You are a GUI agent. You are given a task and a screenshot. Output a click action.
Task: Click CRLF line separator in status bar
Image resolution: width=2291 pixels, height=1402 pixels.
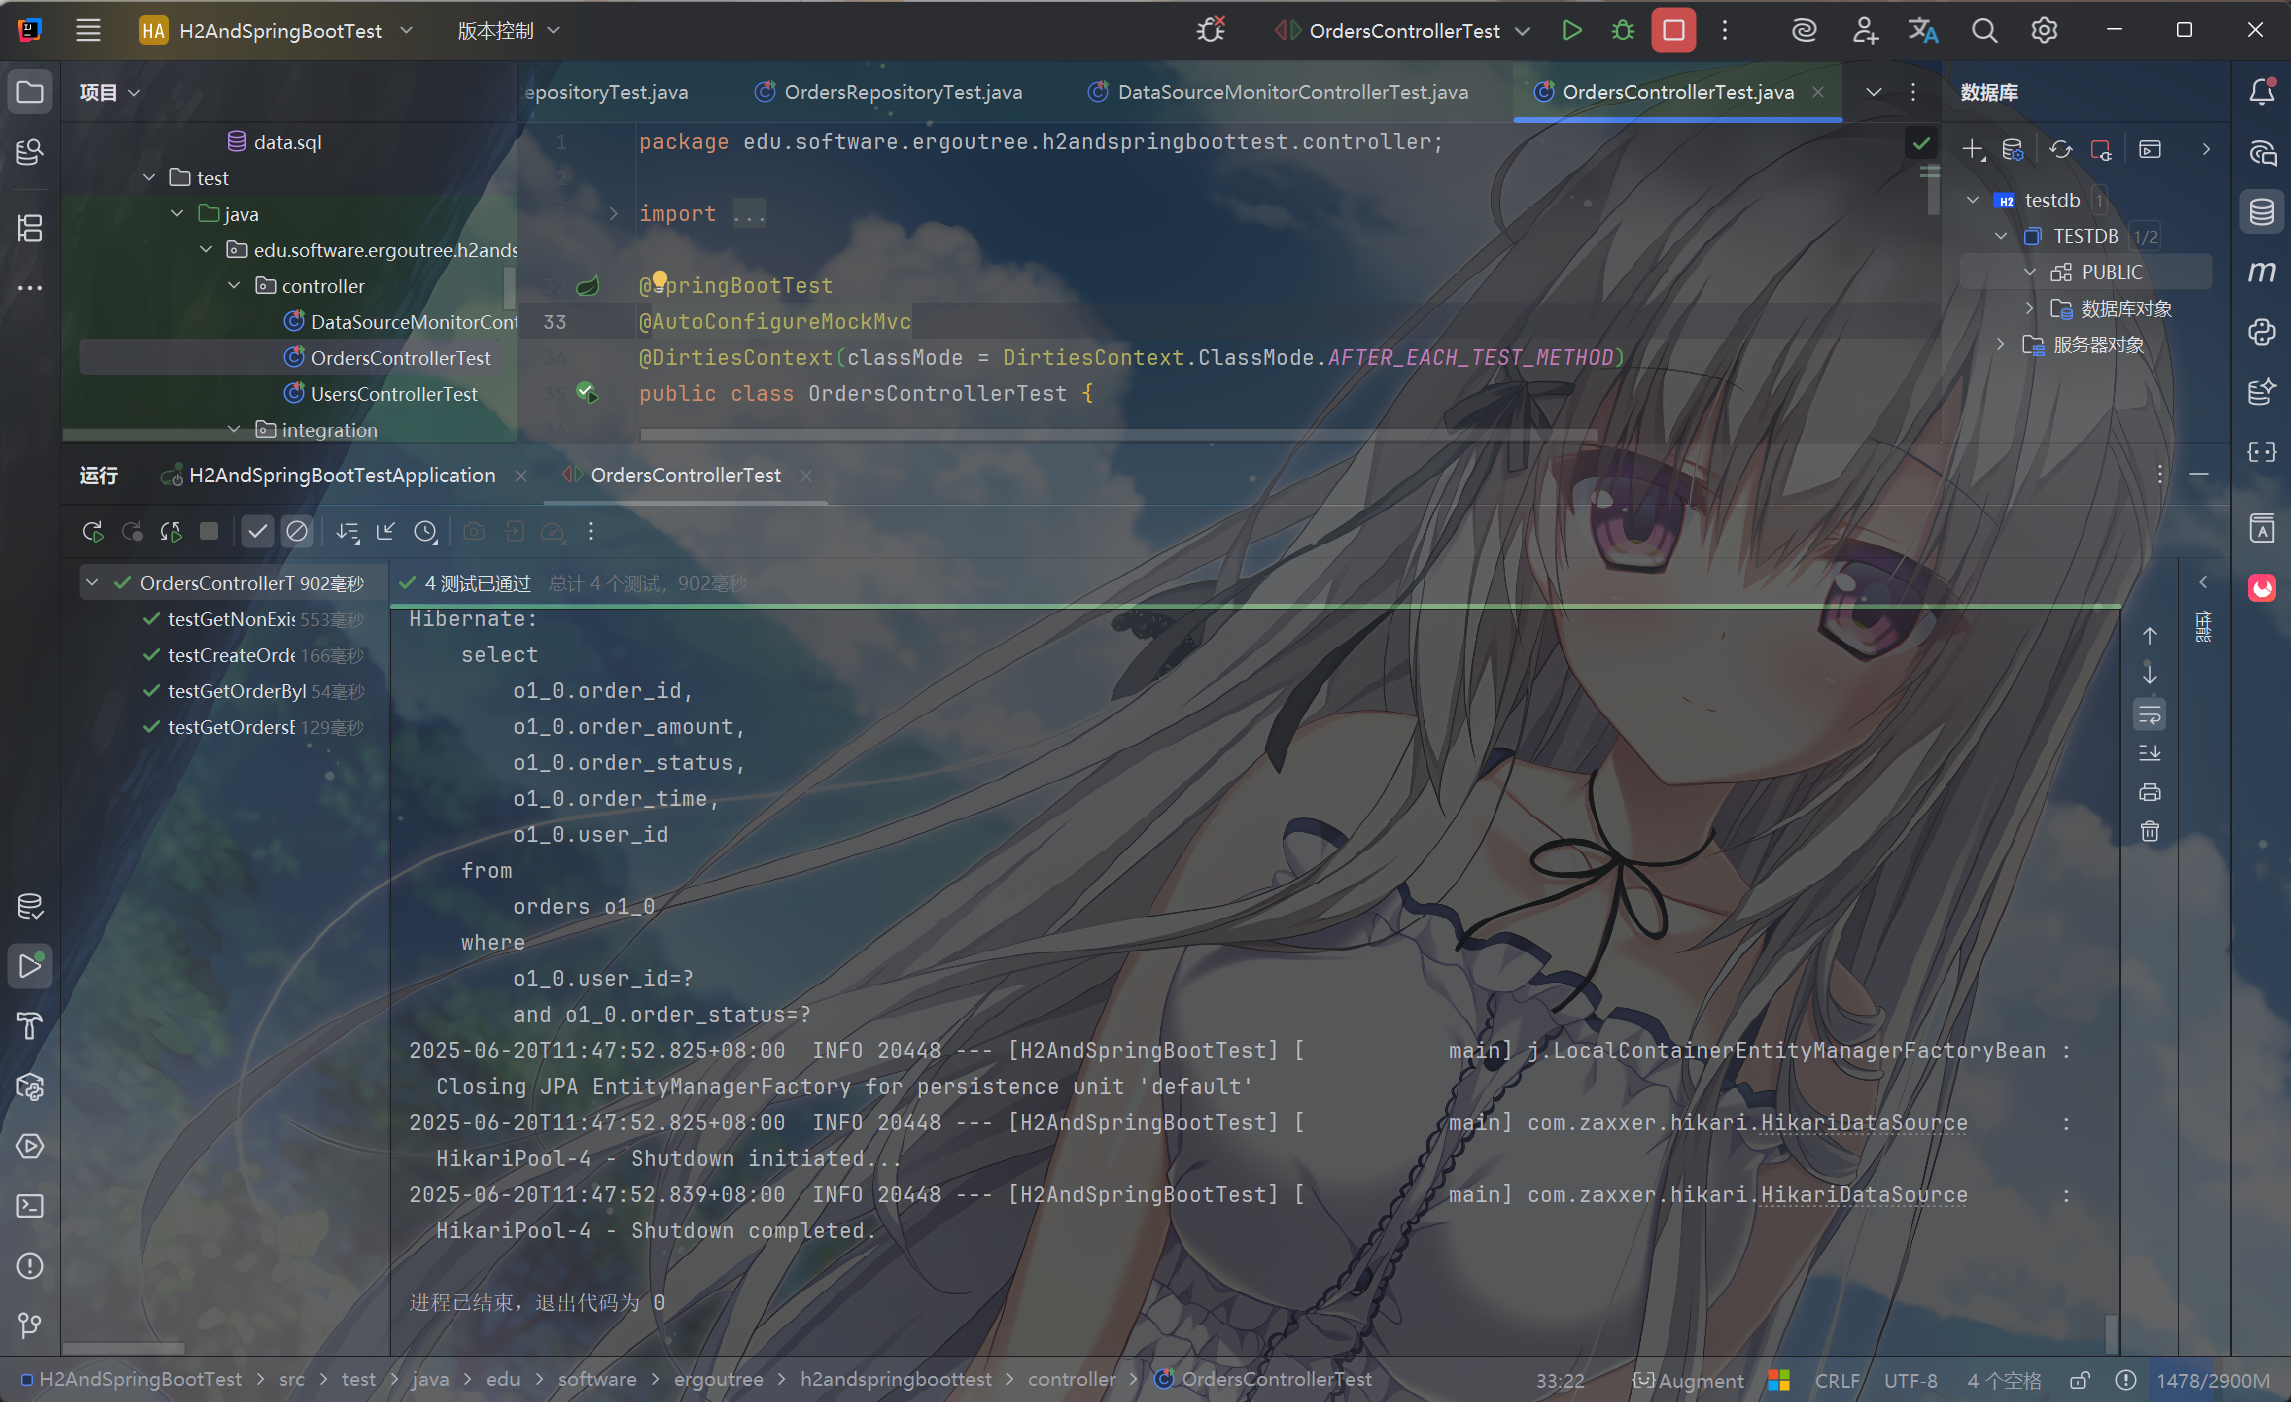pyautogui.click(x=1837, y=1381)
